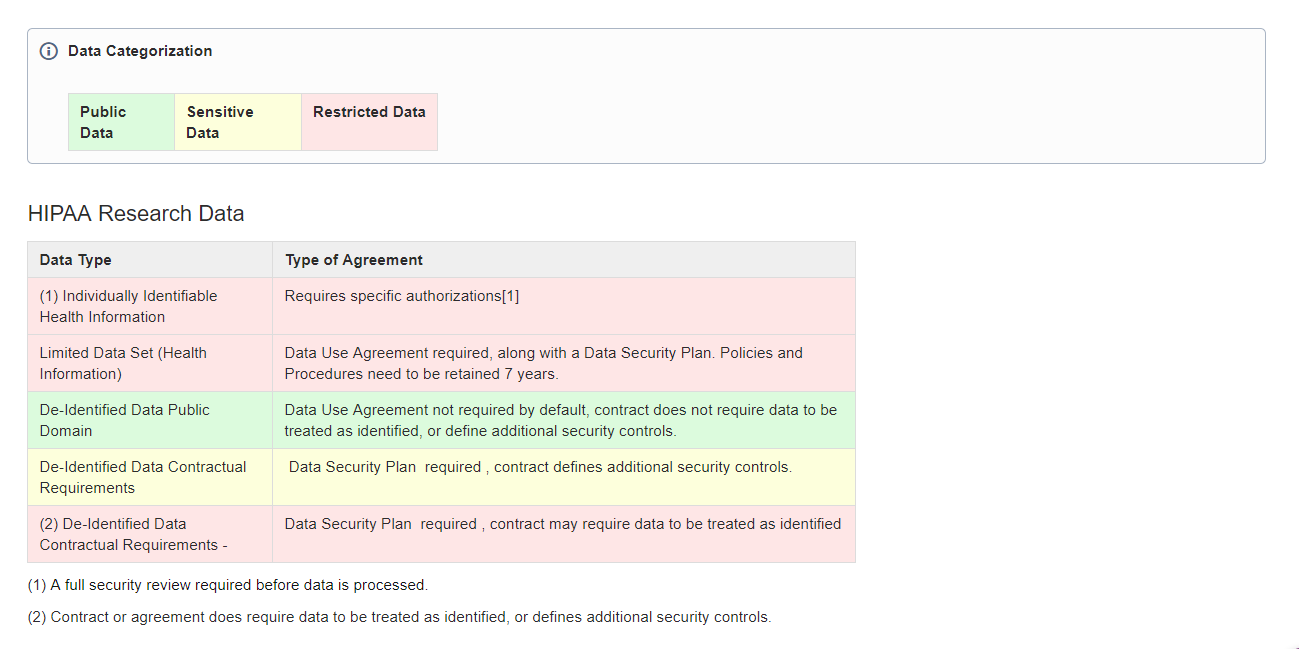Click the Data Categorization heading
Image resolution: width=1299 pixels, height=649 pixels.
pyautogui.click(x=140, y=51)
